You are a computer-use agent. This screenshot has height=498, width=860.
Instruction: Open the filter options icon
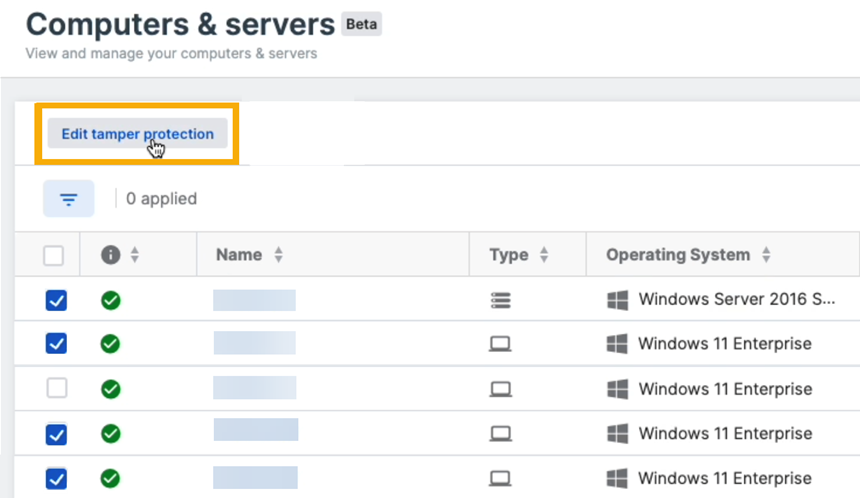click(x=69, y=199)
